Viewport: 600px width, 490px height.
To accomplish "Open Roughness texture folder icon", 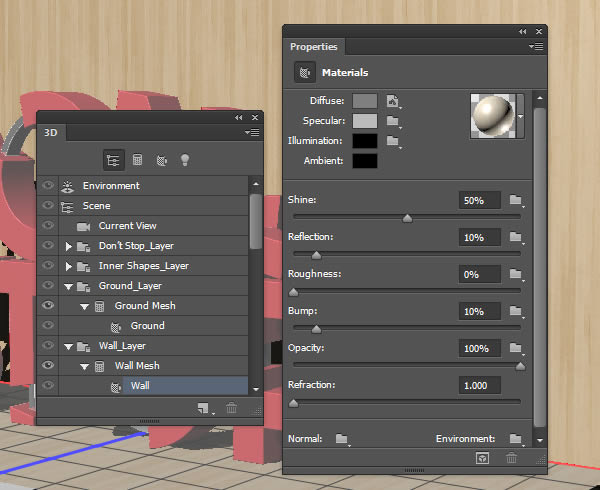I will [516, 274].
